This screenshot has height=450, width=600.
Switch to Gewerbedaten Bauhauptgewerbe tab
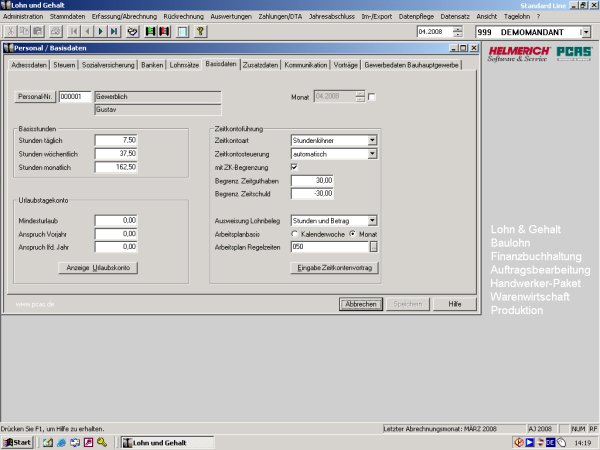pyautogui.click(x=411, y=65)
